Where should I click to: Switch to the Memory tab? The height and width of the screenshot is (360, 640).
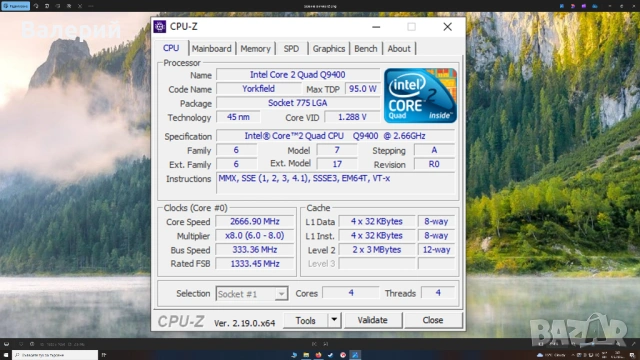click(256, 49)
